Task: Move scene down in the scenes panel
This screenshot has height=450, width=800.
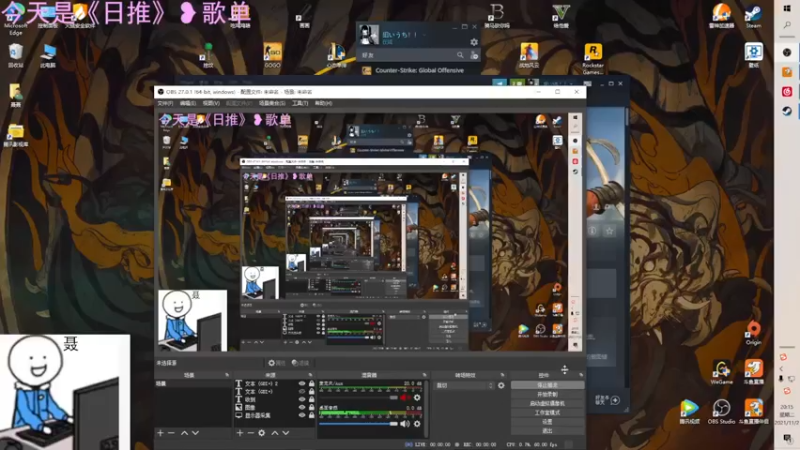Action: tap(195, 433)
